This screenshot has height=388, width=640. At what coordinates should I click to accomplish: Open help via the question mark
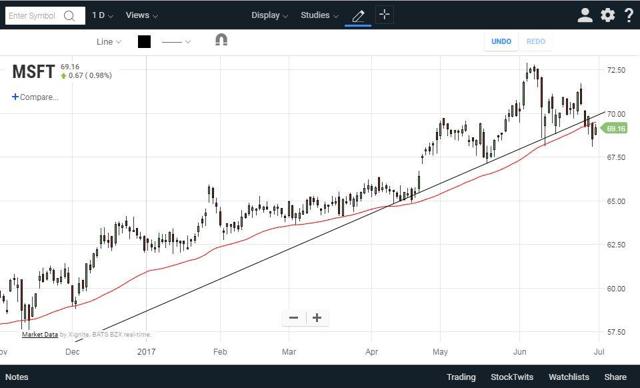629,15
